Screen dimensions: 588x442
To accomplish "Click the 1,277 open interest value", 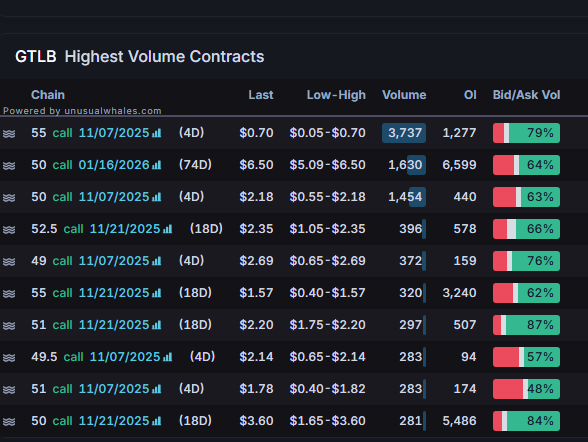I will pyautogui.click(x=459, y=133).
